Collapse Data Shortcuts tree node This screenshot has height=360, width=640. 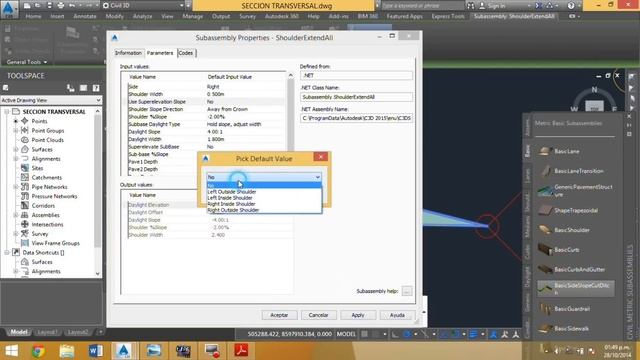click(x=7, y=253)
